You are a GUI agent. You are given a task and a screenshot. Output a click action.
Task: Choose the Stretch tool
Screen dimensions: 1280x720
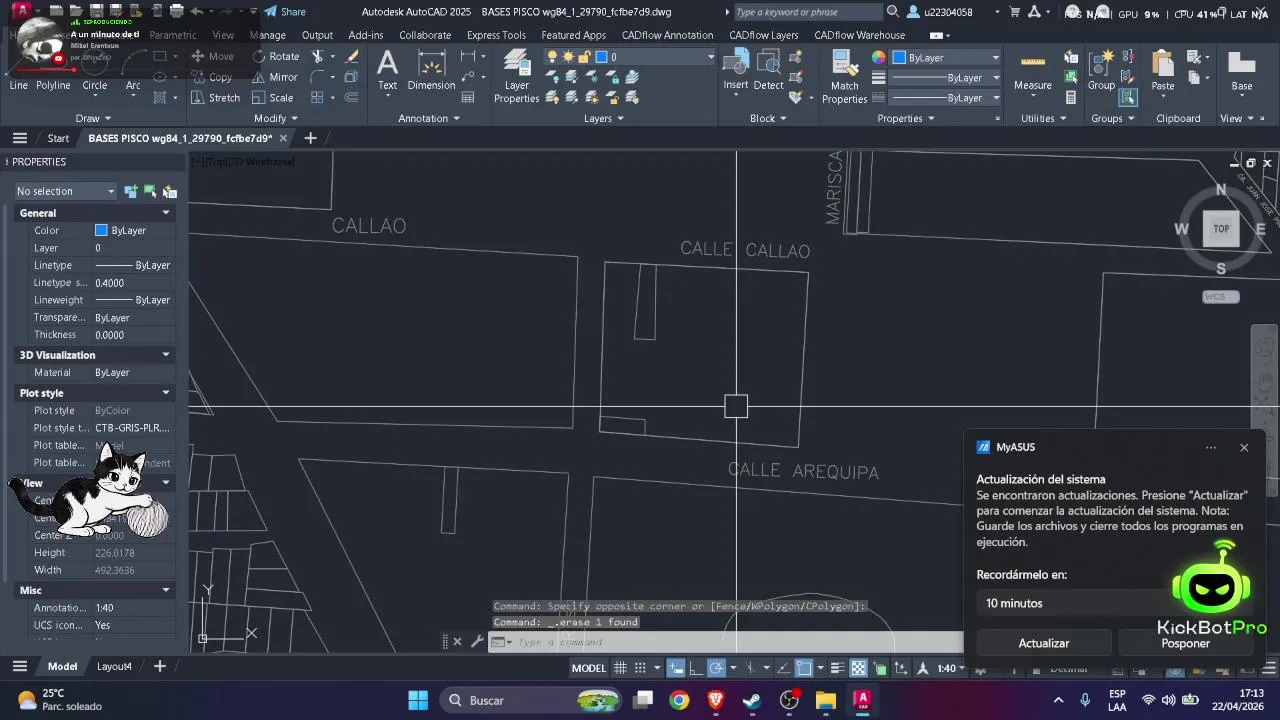216,98
